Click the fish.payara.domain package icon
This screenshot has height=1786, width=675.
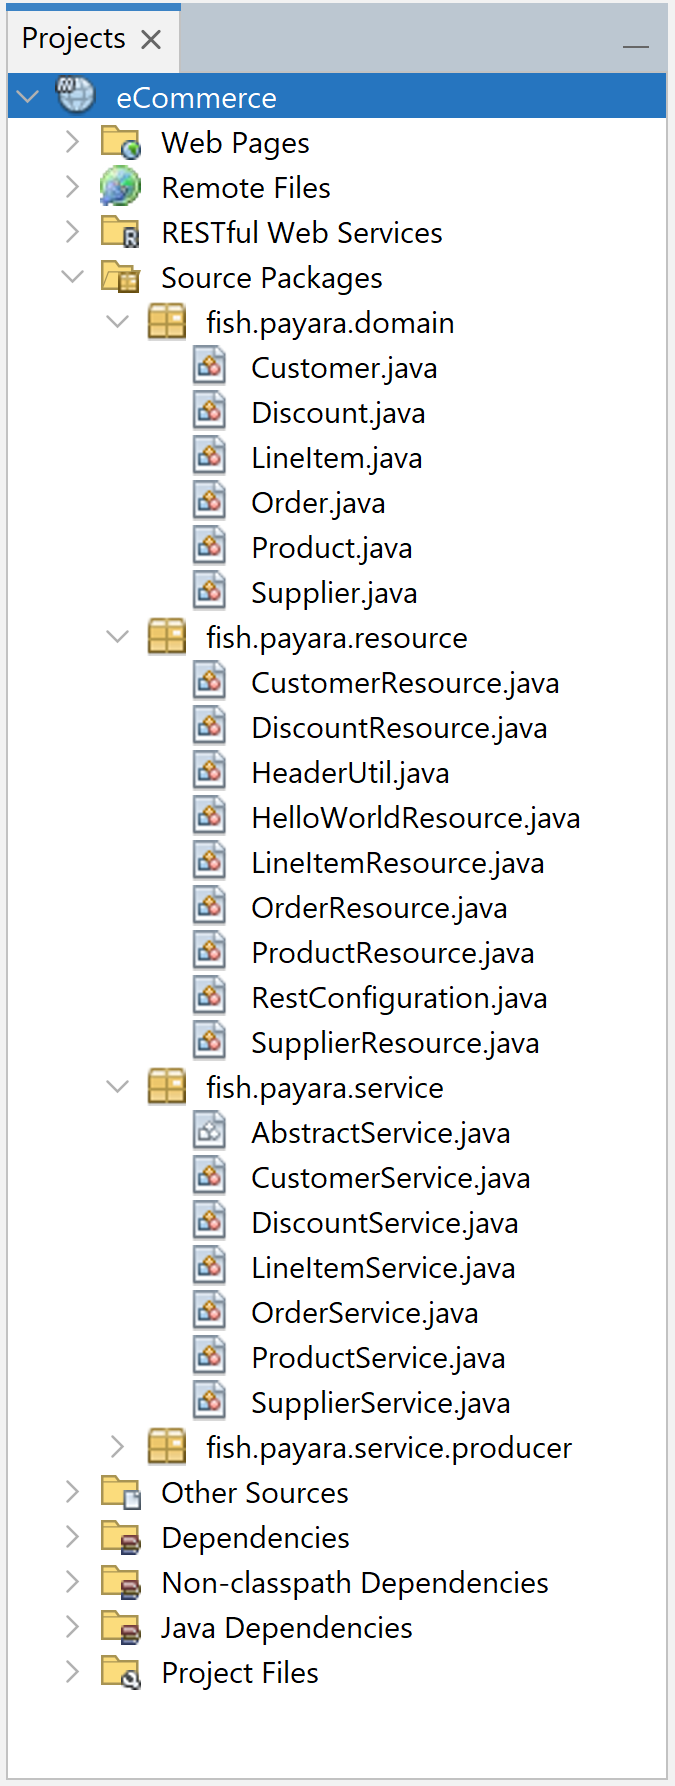166,323
